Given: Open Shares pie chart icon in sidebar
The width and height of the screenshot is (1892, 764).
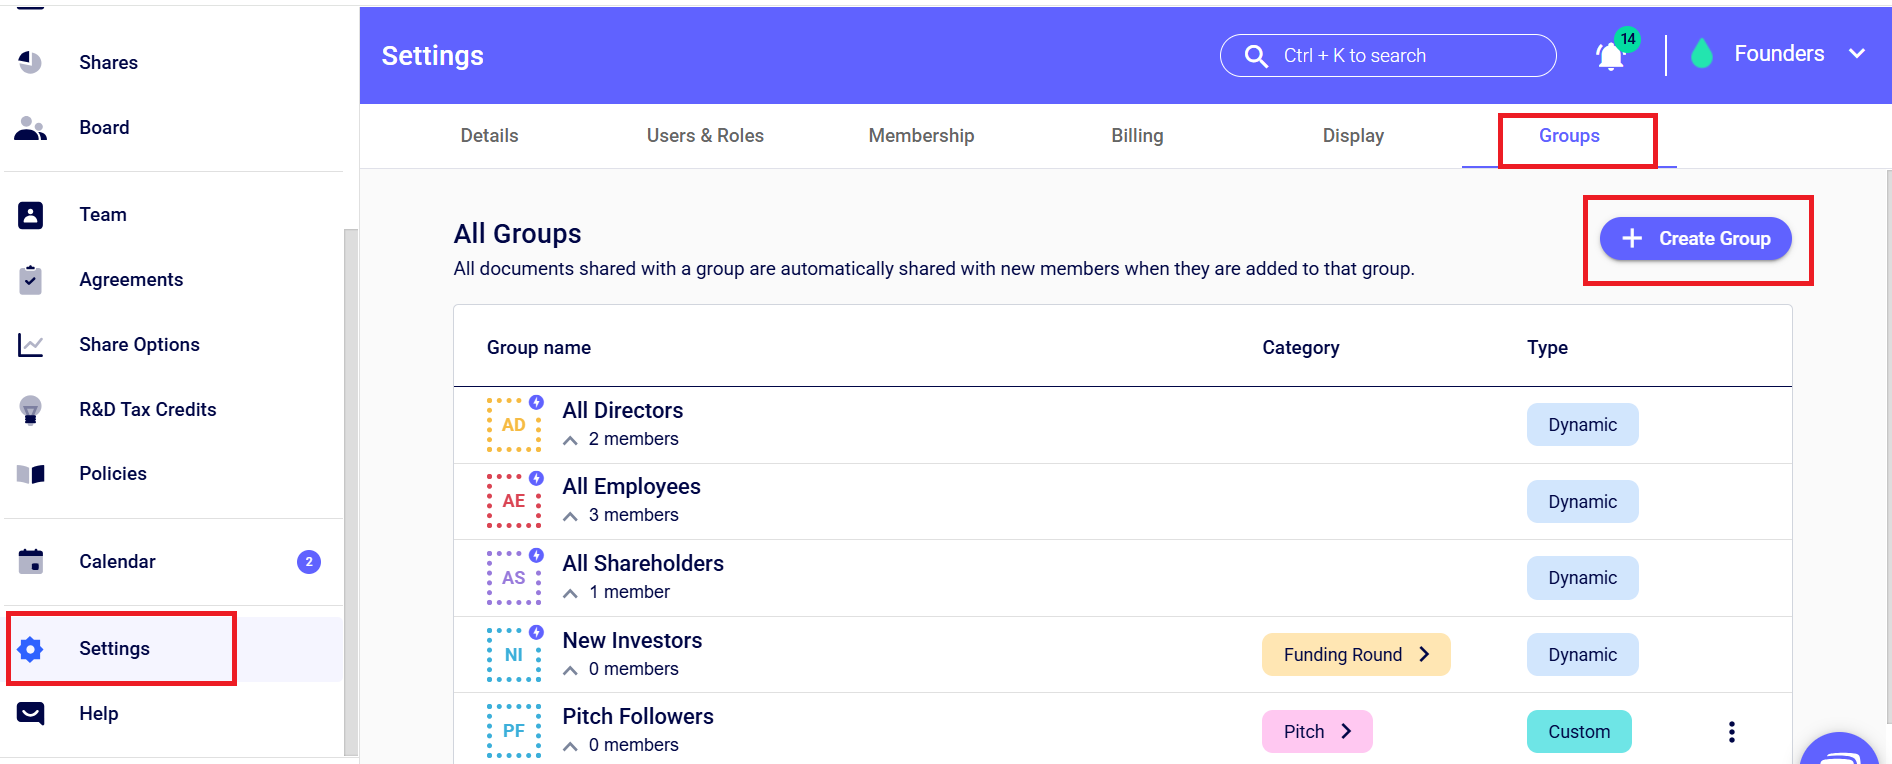Looking at the screenshot, I should click(x=31, y=62).
